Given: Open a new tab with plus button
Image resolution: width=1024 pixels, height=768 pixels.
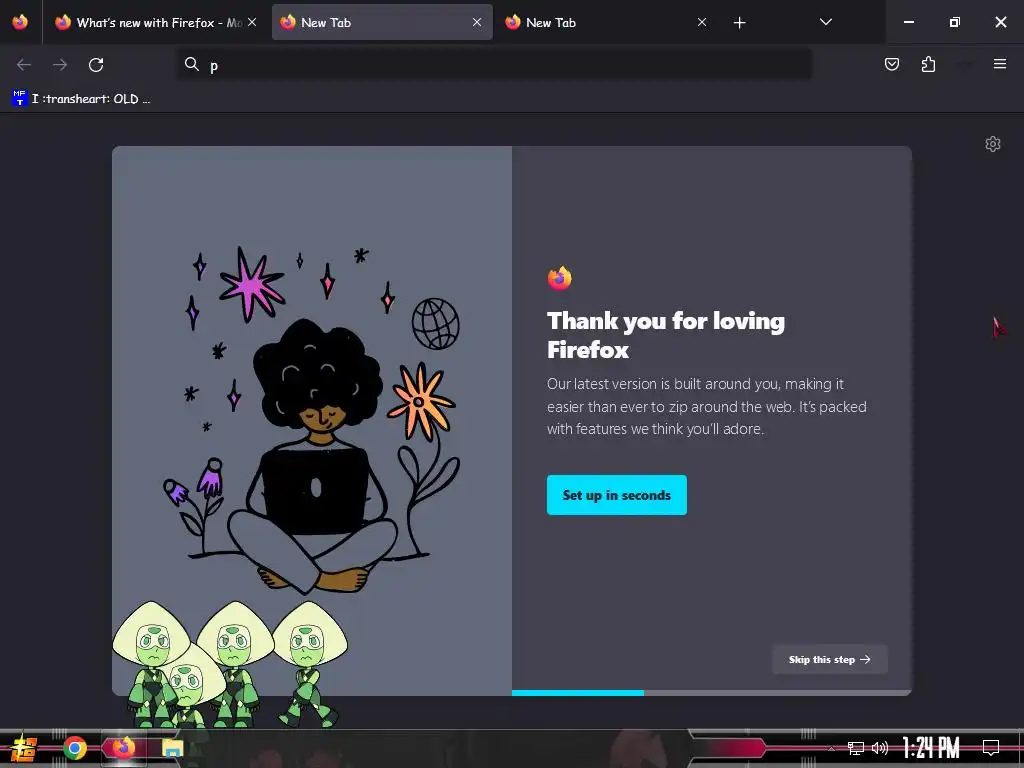Looking at the screenshot, I should (739, 23).
